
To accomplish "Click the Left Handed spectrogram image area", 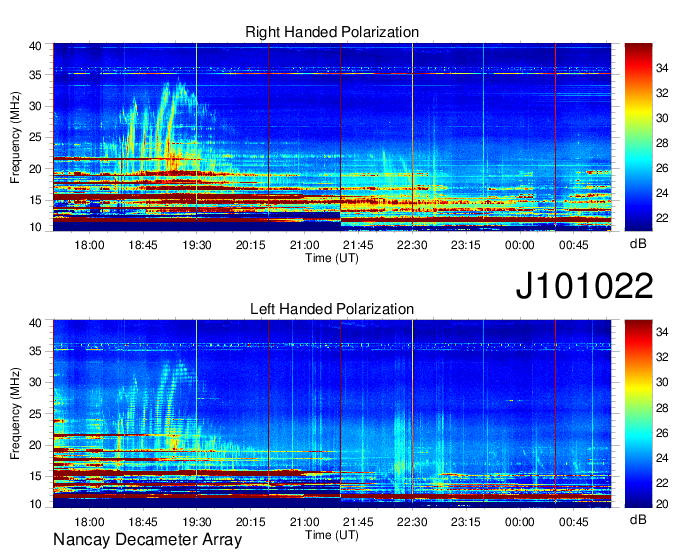I will pos(332,414).
